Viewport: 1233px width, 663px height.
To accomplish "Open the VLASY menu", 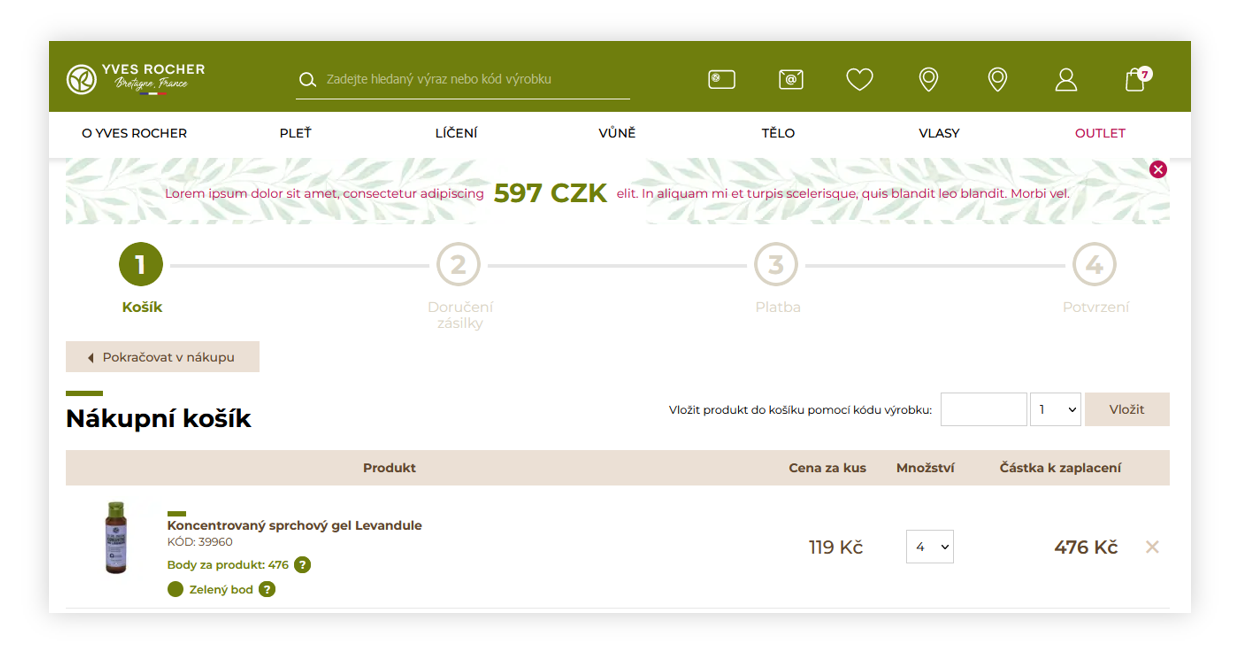I will (939, 133).
